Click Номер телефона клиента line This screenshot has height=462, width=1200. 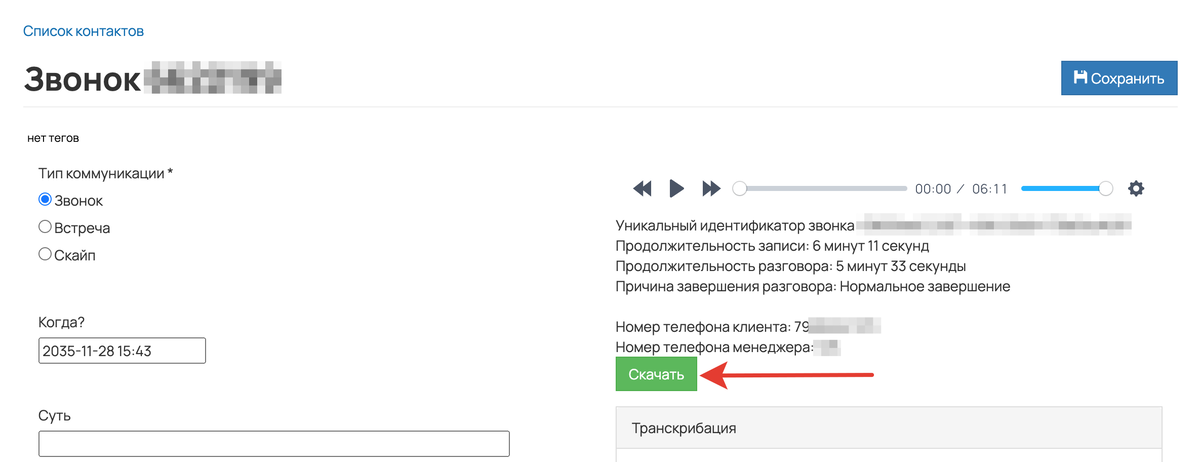pos(748,327)
